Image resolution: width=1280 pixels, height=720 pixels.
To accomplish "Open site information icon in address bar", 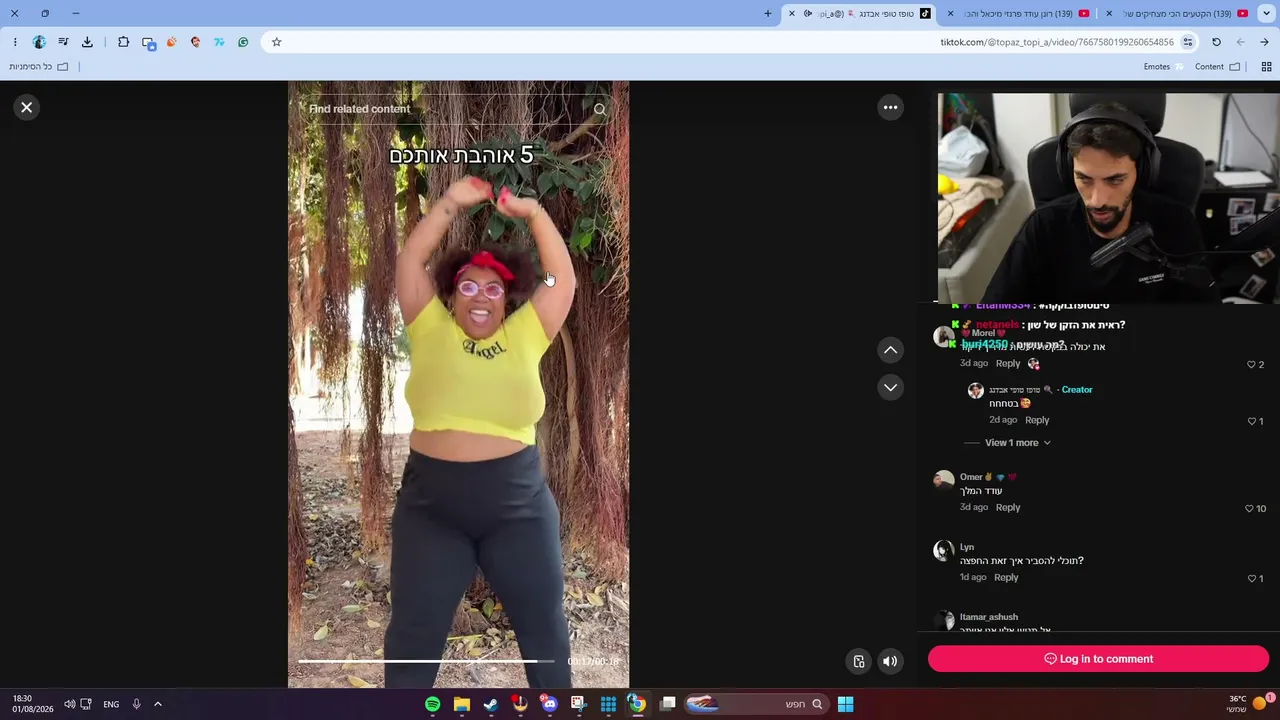I will pos(1188,42).
